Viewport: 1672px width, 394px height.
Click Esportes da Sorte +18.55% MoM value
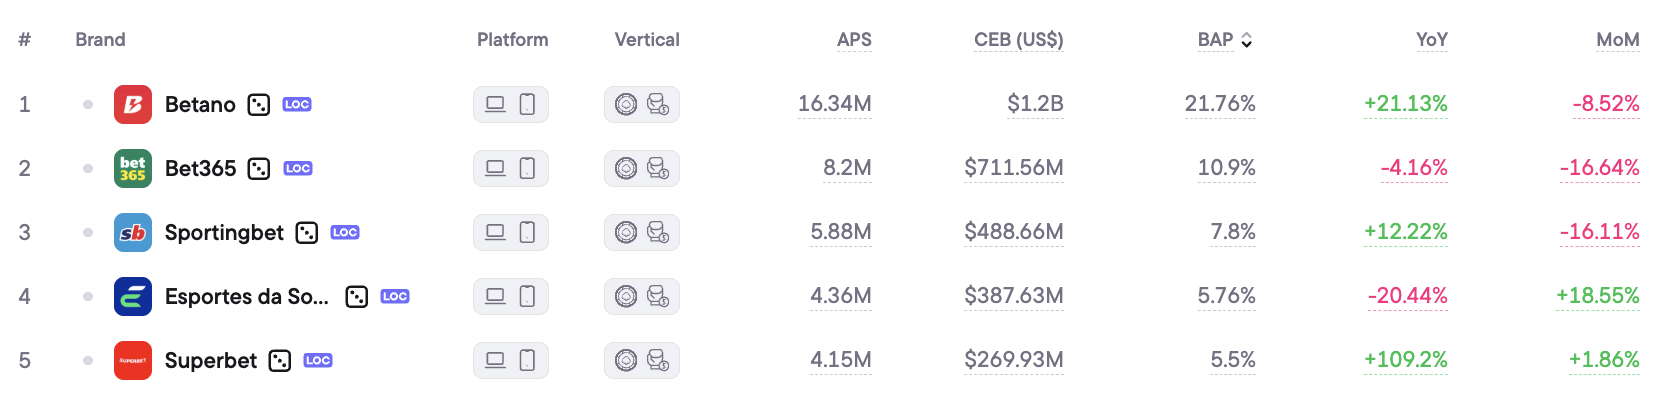tap(1598, 296)
